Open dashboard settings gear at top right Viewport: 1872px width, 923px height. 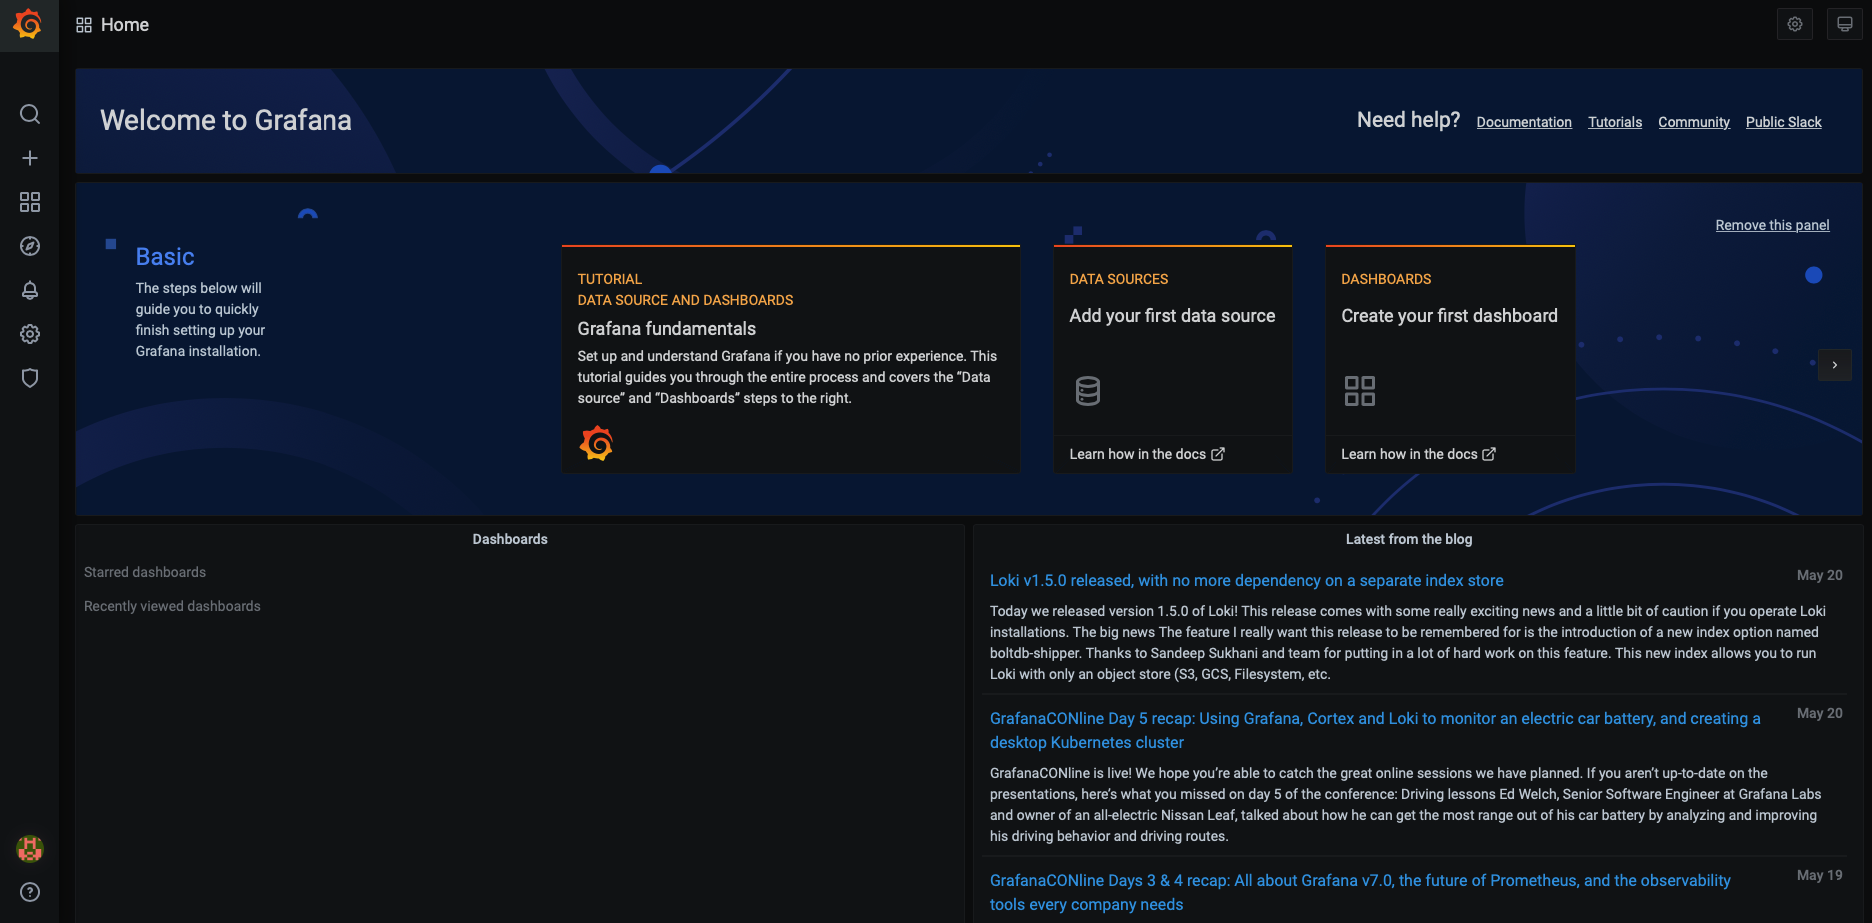(x=1795, y=25)
